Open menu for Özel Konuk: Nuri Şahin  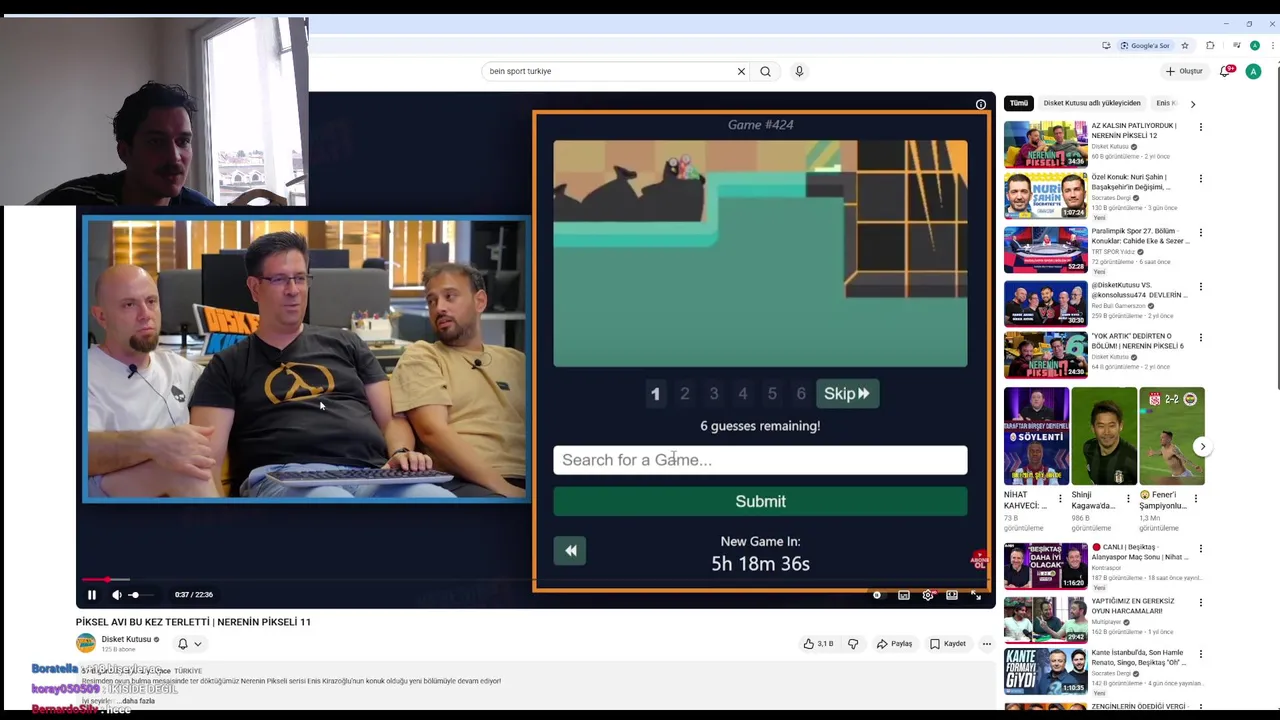tap(1200, 179)
